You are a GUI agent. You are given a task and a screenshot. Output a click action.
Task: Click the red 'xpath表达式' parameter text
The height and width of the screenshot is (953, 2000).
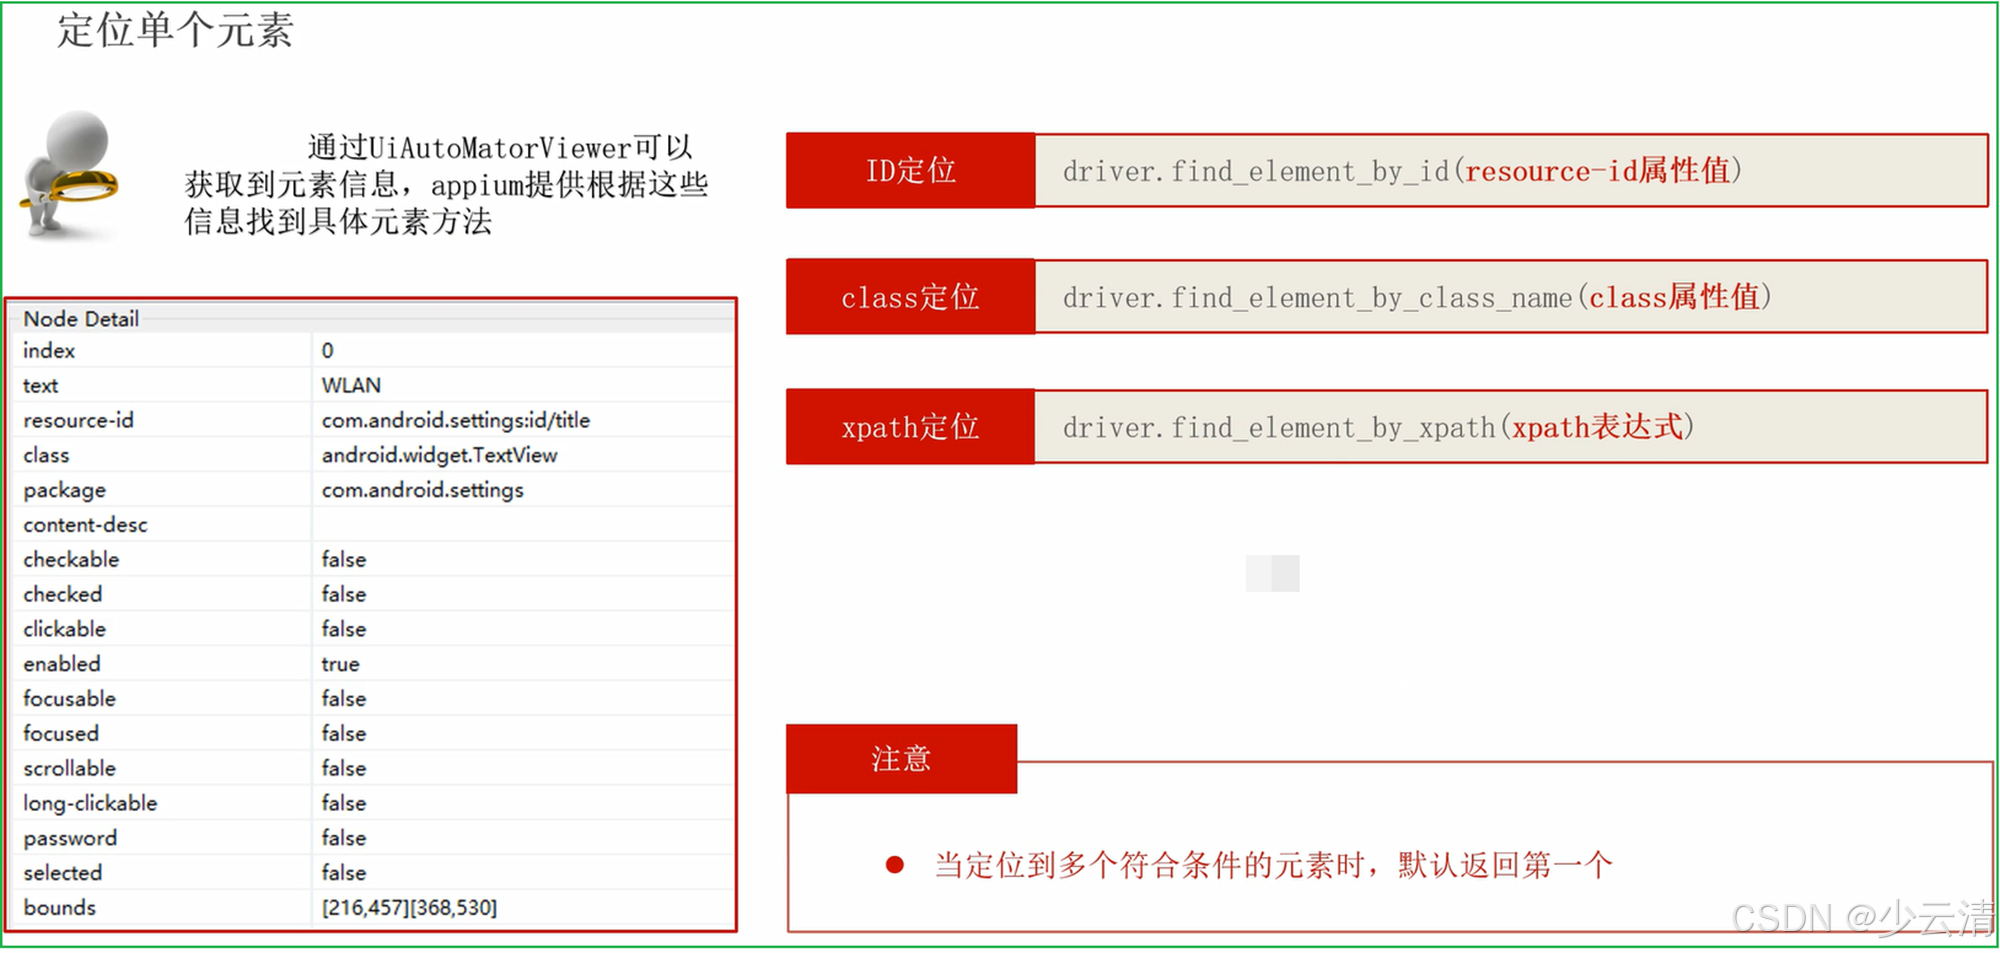[x=1598, y=427]
